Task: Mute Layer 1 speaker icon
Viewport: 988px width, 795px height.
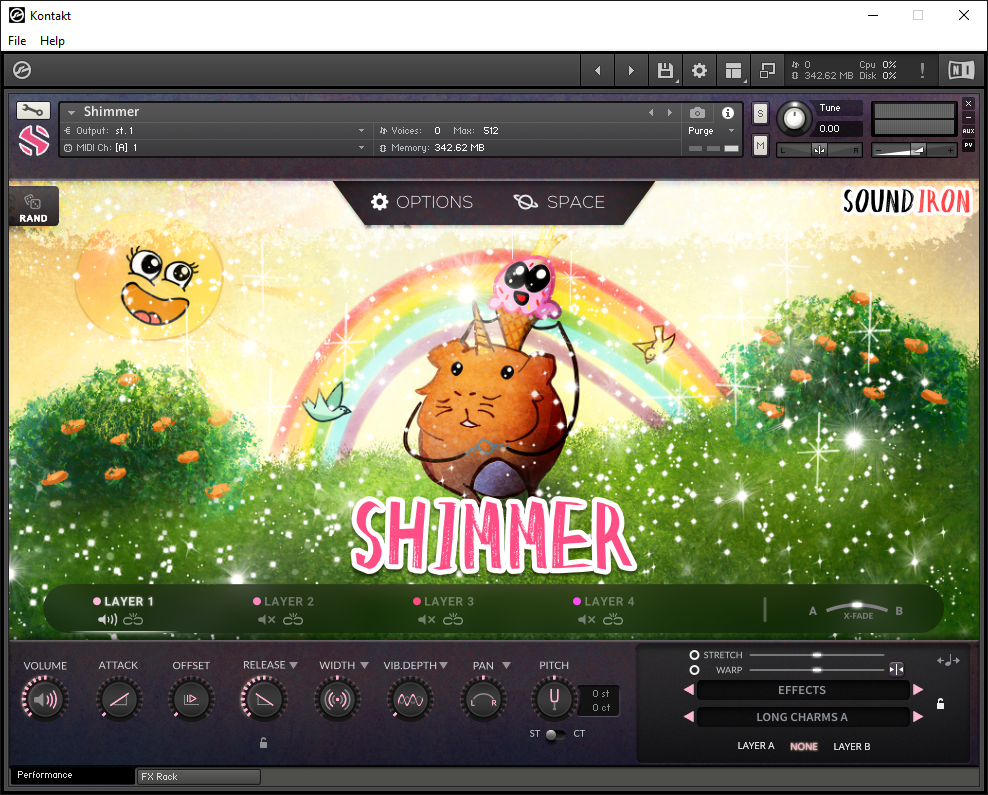Action: 107,620
